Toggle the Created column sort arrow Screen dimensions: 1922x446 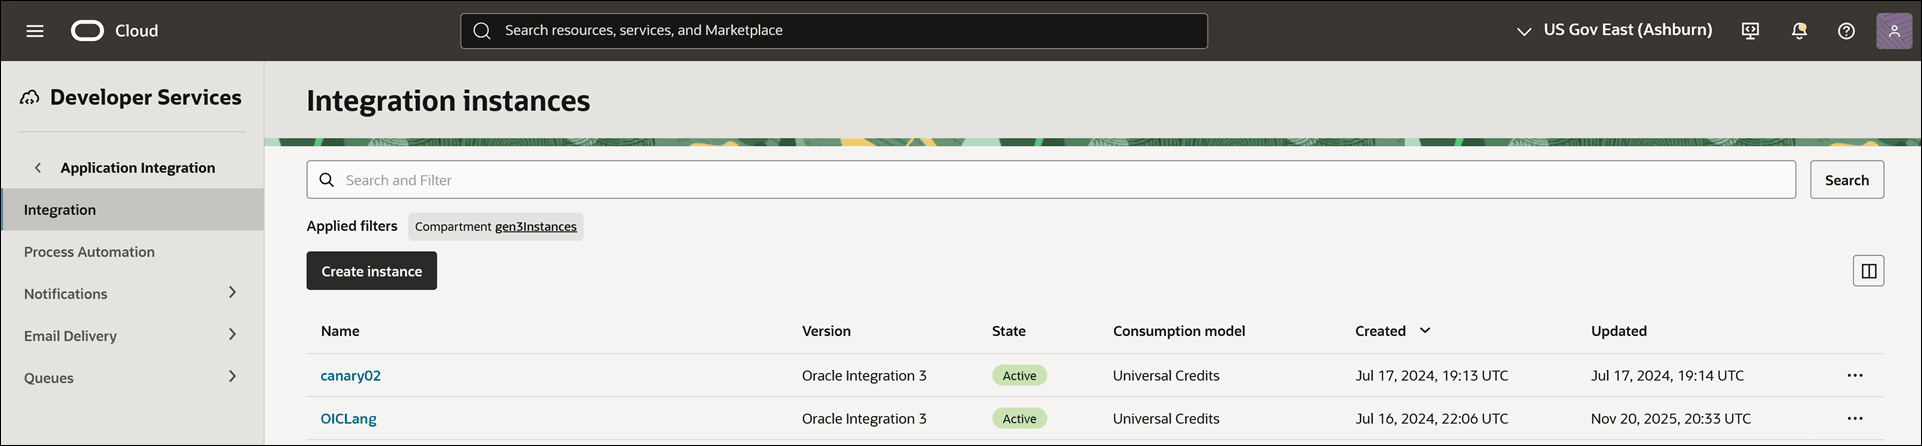(x=1425, y=331)
